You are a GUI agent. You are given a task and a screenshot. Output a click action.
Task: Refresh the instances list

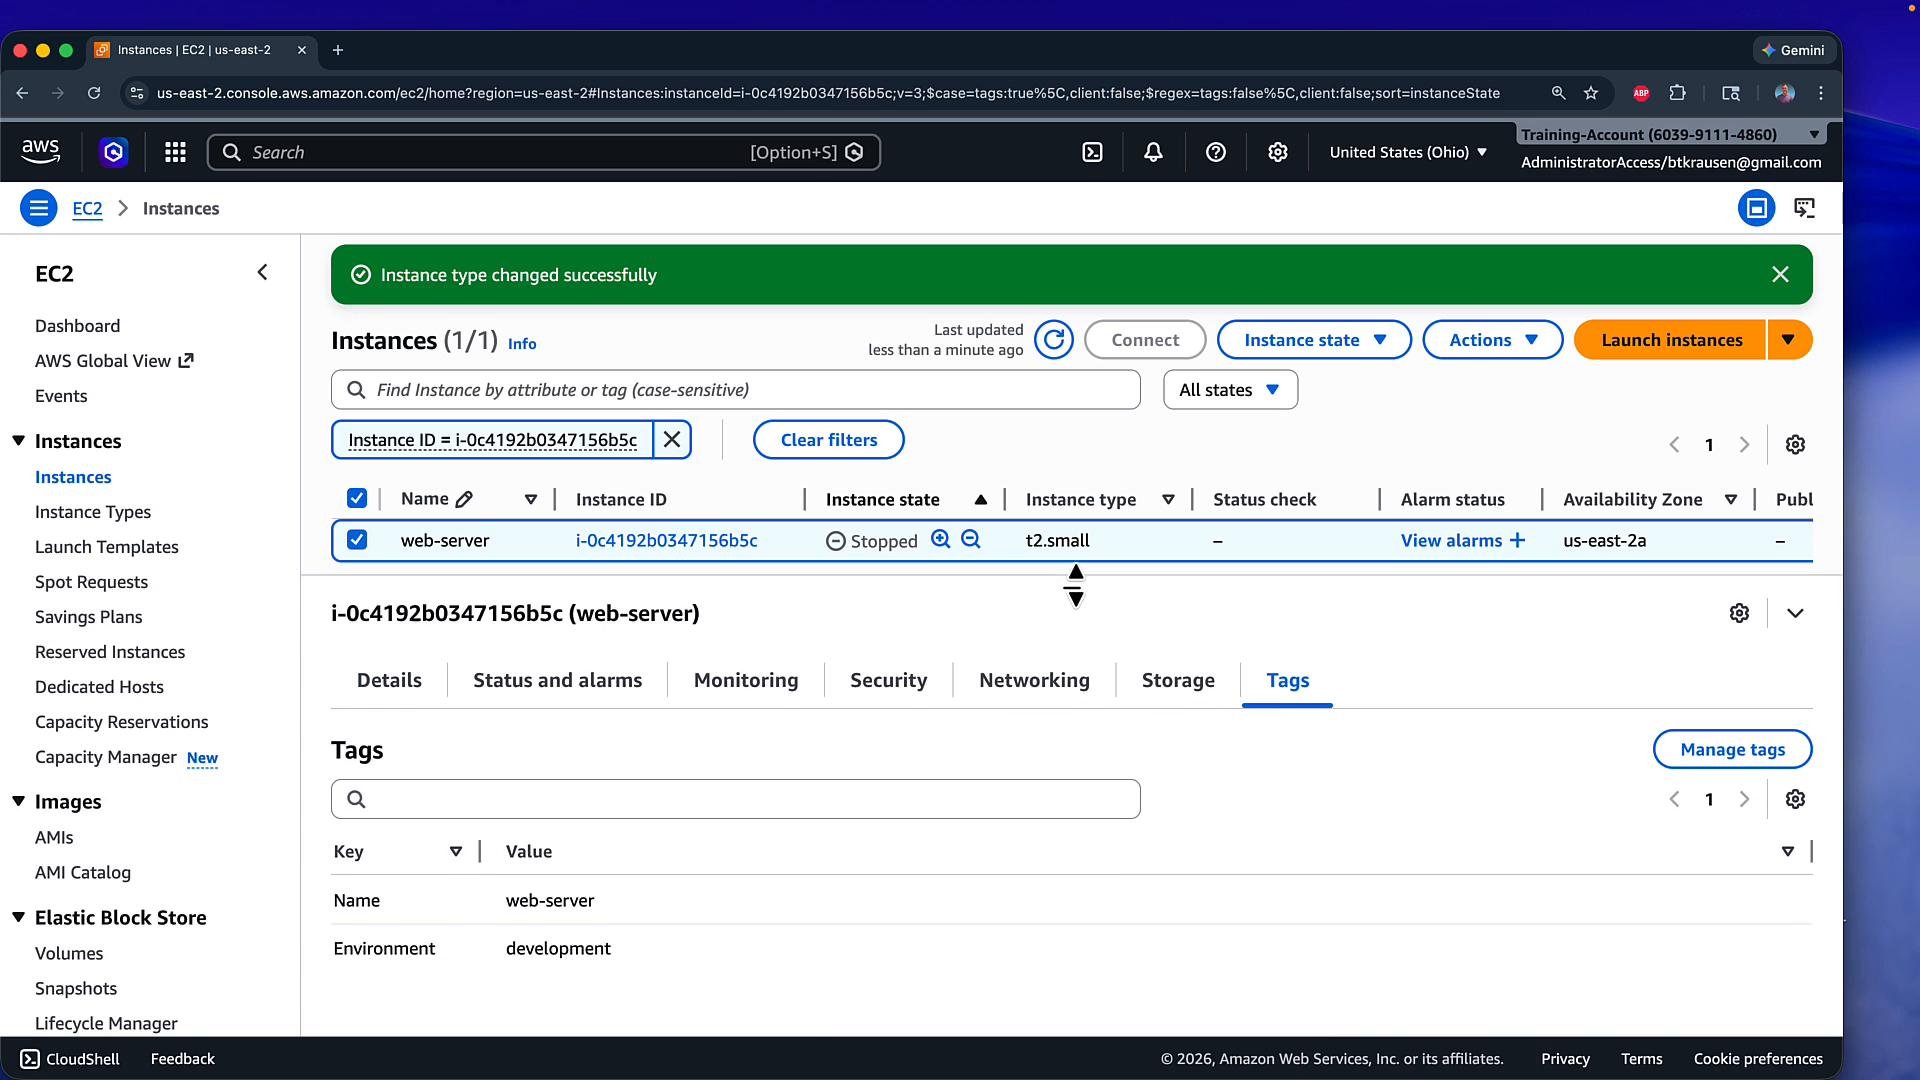(1053, 340)
